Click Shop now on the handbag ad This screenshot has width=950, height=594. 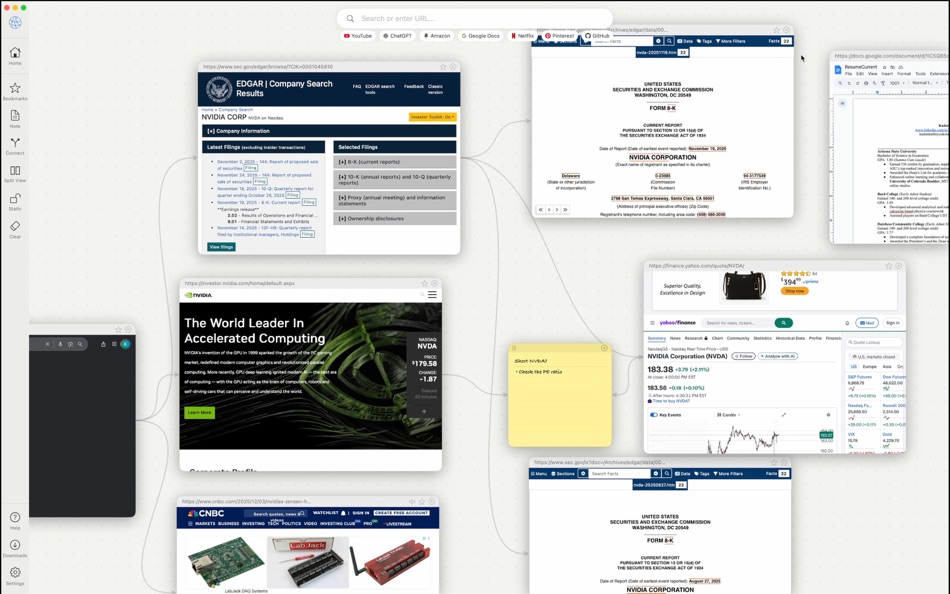(x=794, y=291)
